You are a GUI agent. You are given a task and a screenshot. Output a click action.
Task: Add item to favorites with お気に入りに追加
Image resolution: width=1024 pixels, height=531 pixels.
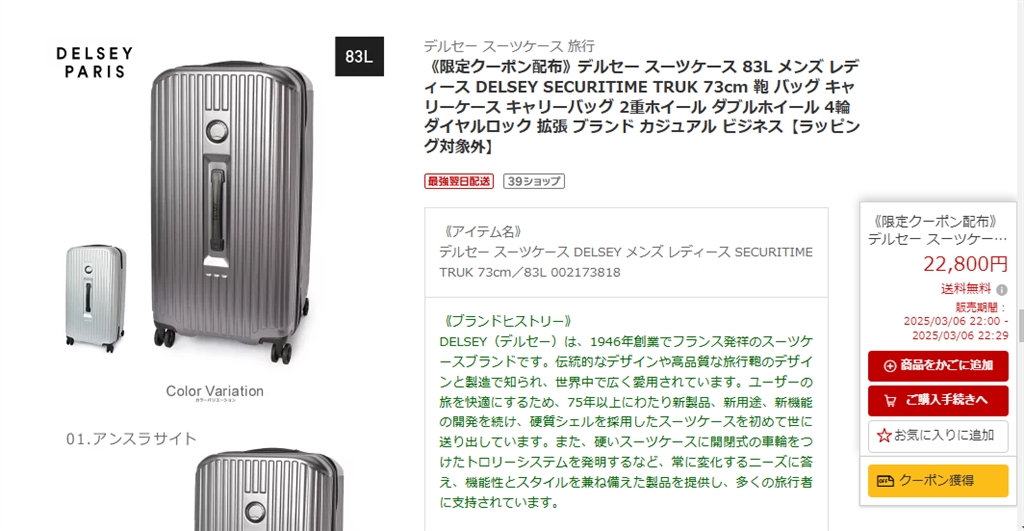938,436
